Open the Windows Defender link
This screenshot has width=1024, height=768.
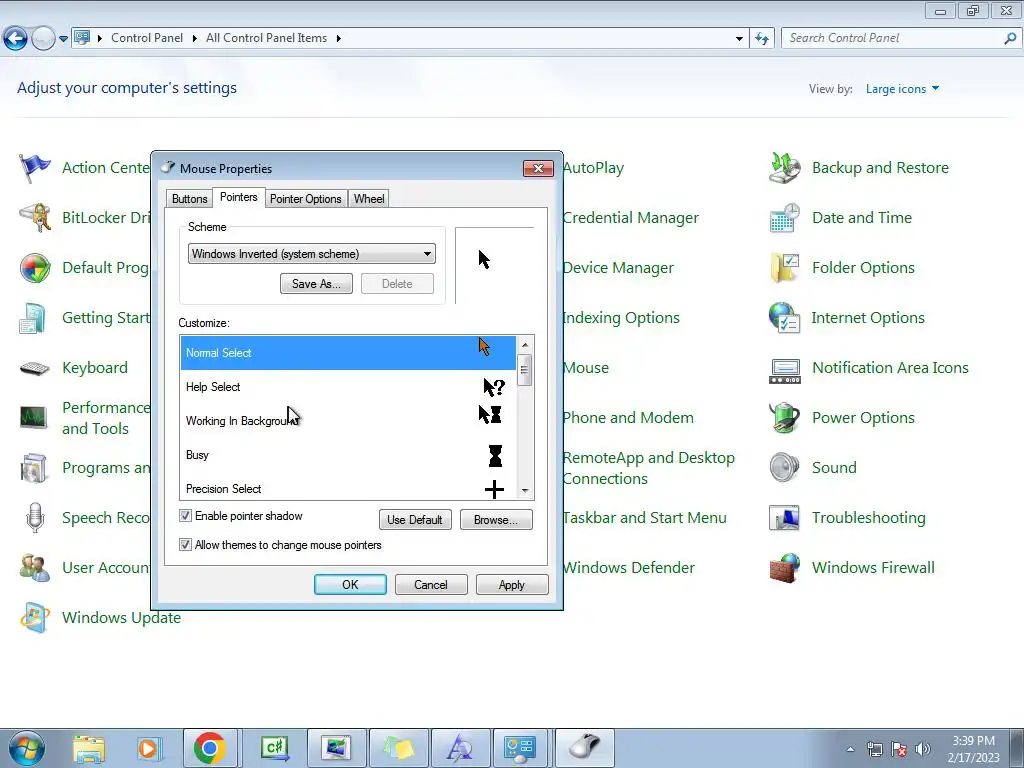(x=628, y=568)
